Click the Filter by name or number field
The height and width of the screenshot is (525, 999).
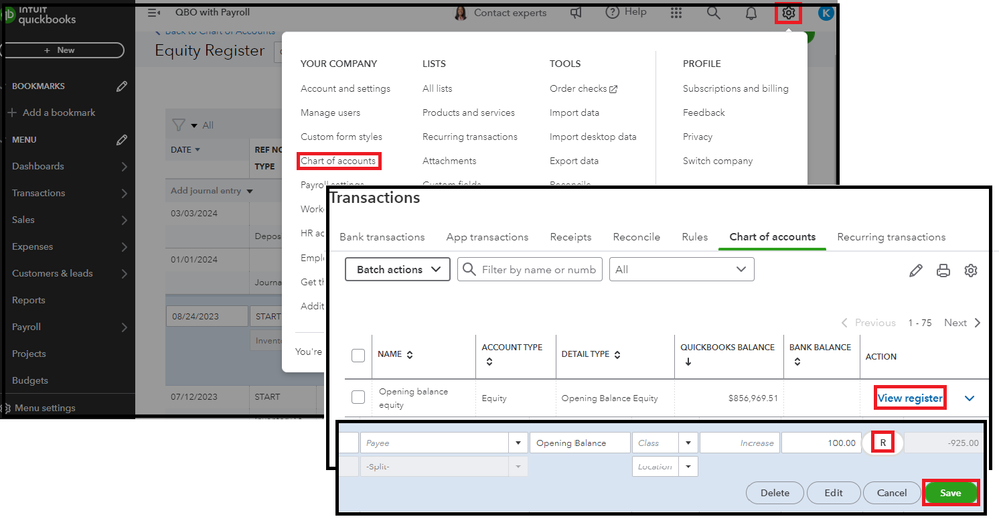click(529, 270)
